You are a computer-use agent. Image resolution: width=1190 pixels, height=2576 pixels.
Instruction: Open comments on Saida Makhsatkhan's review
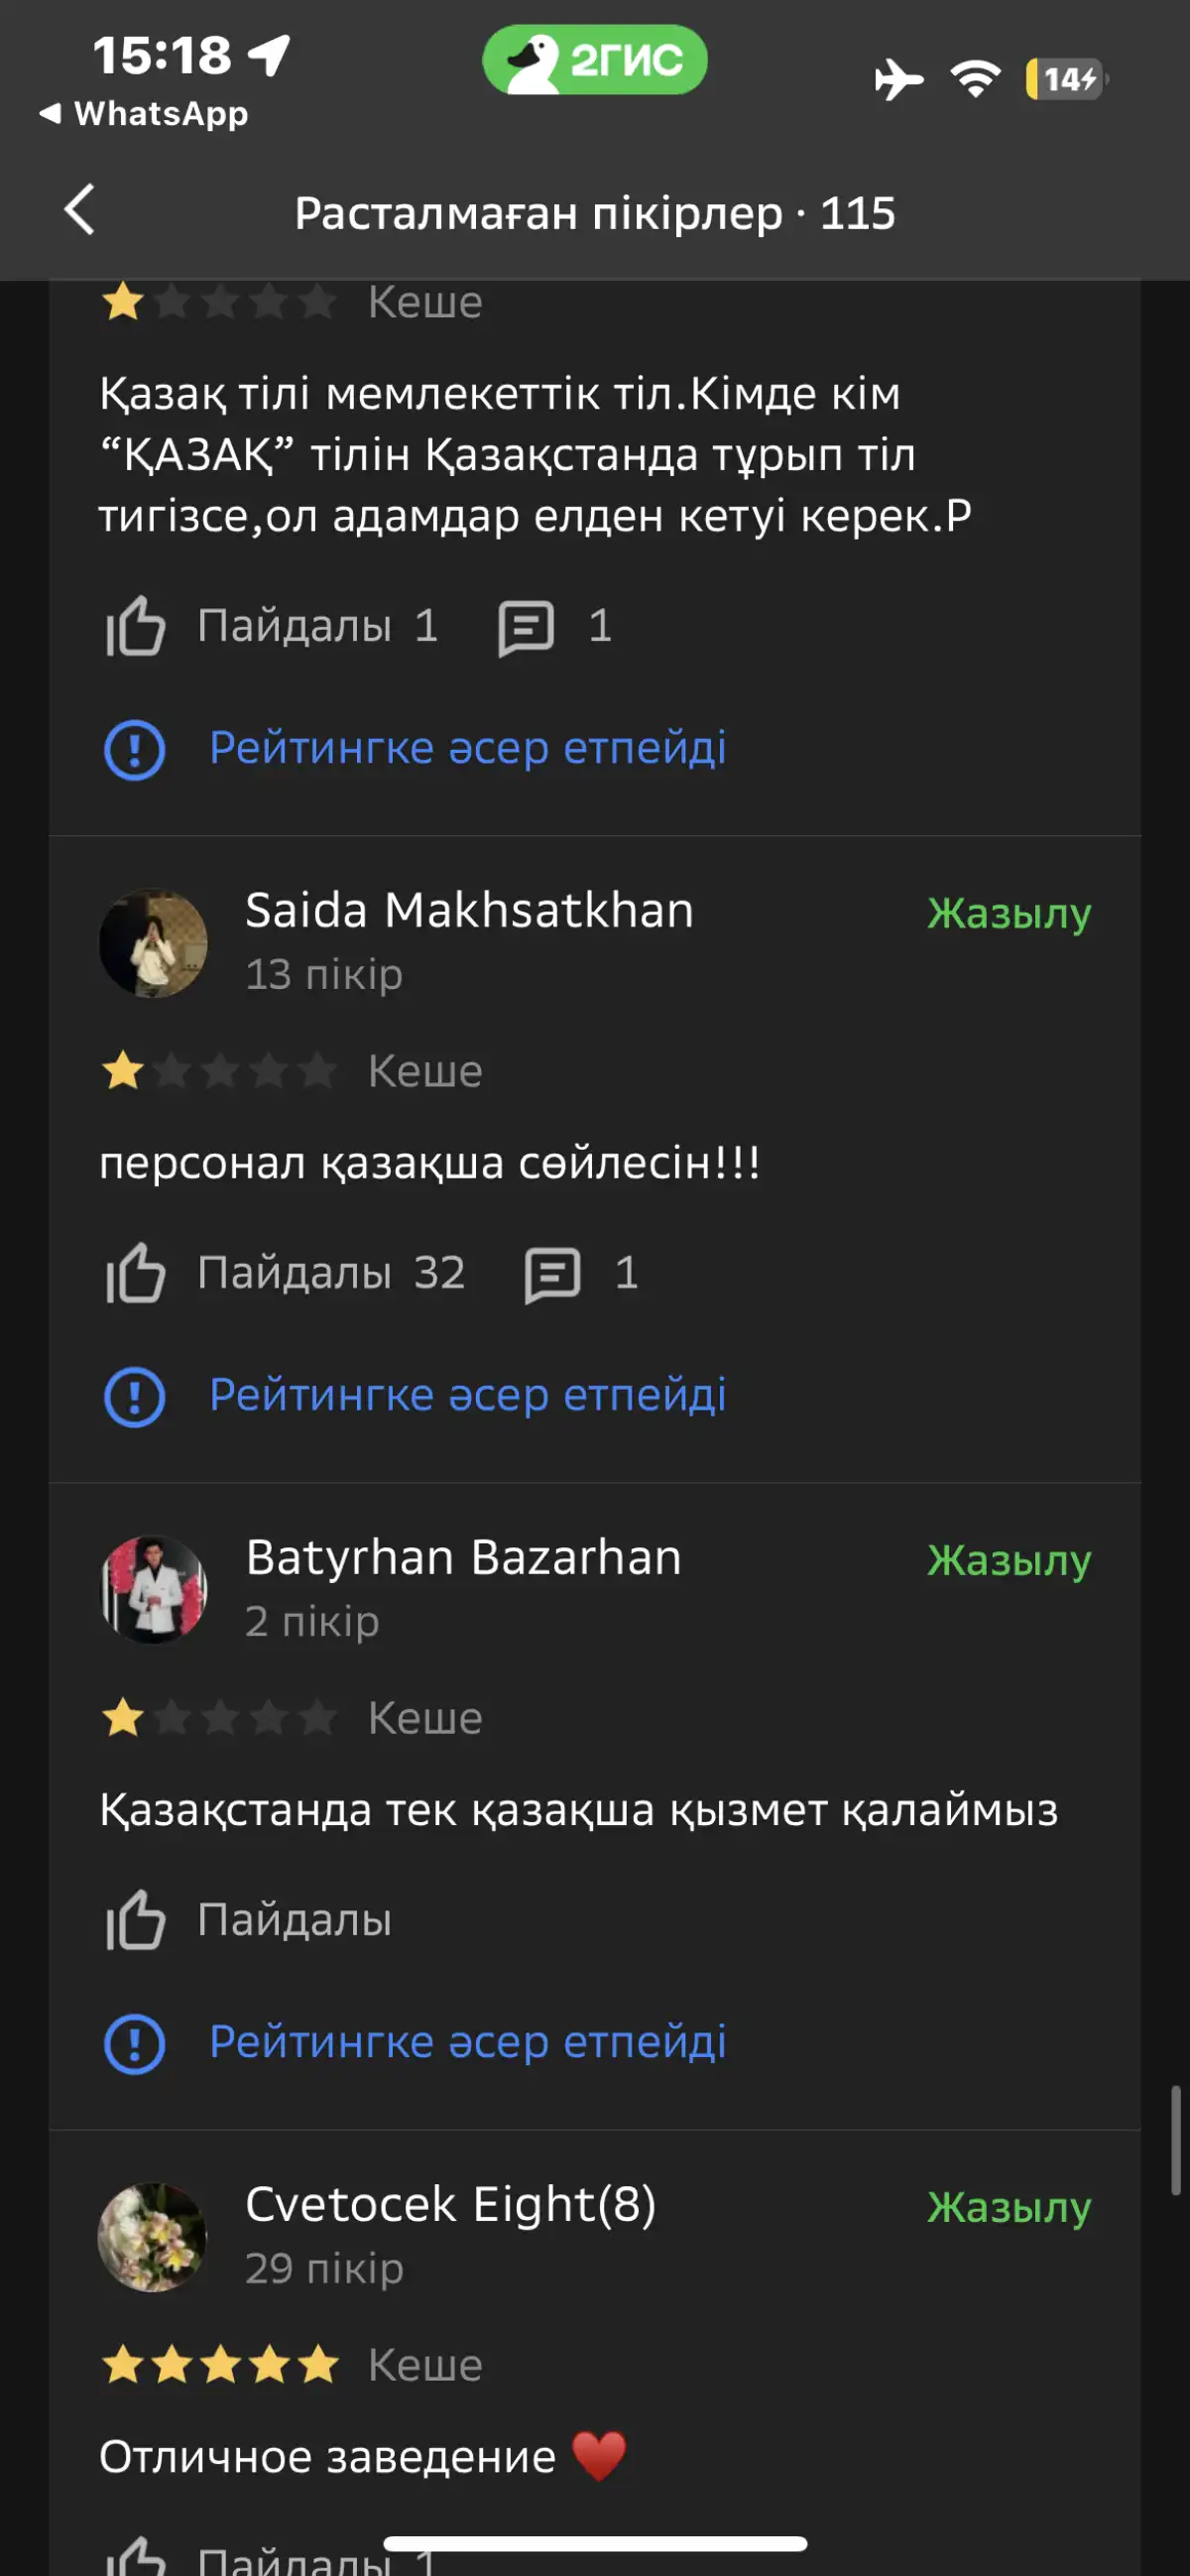click(552, 1274)
